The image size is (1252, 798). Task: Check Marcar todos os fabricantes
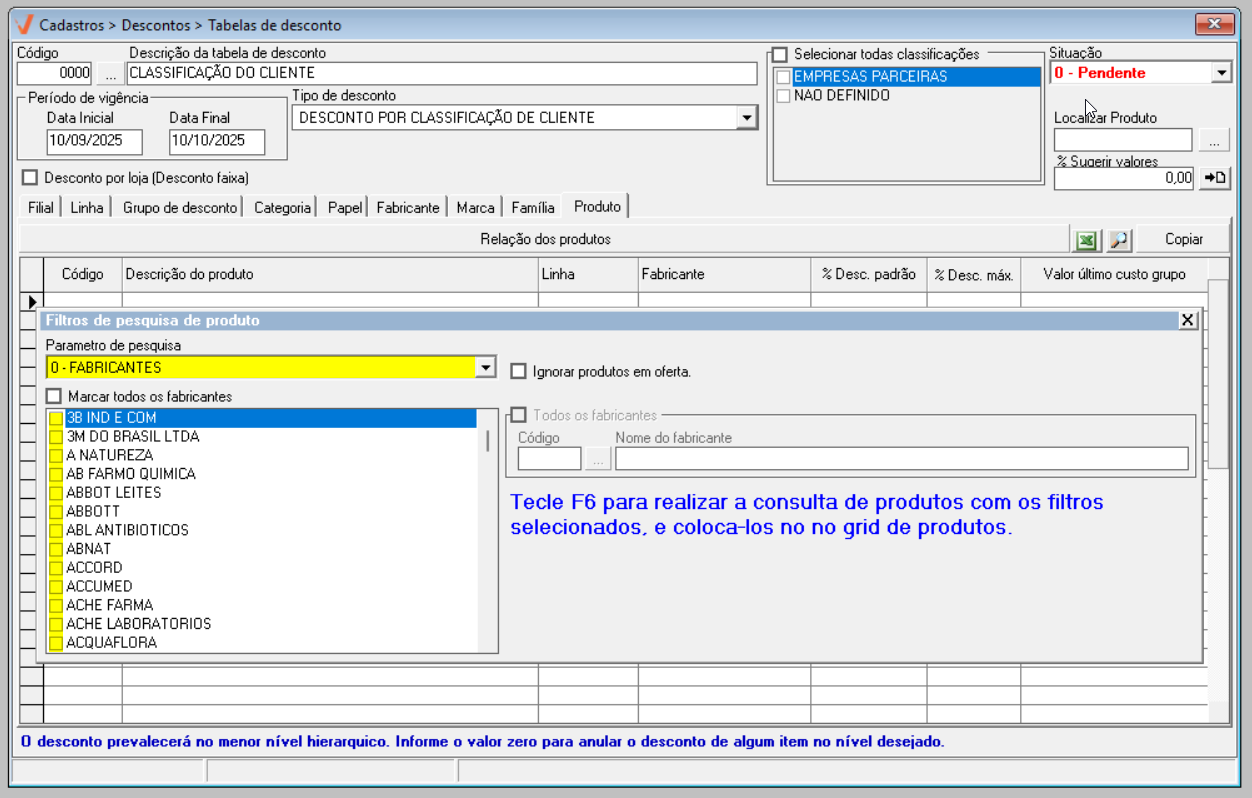click(54, 397)
